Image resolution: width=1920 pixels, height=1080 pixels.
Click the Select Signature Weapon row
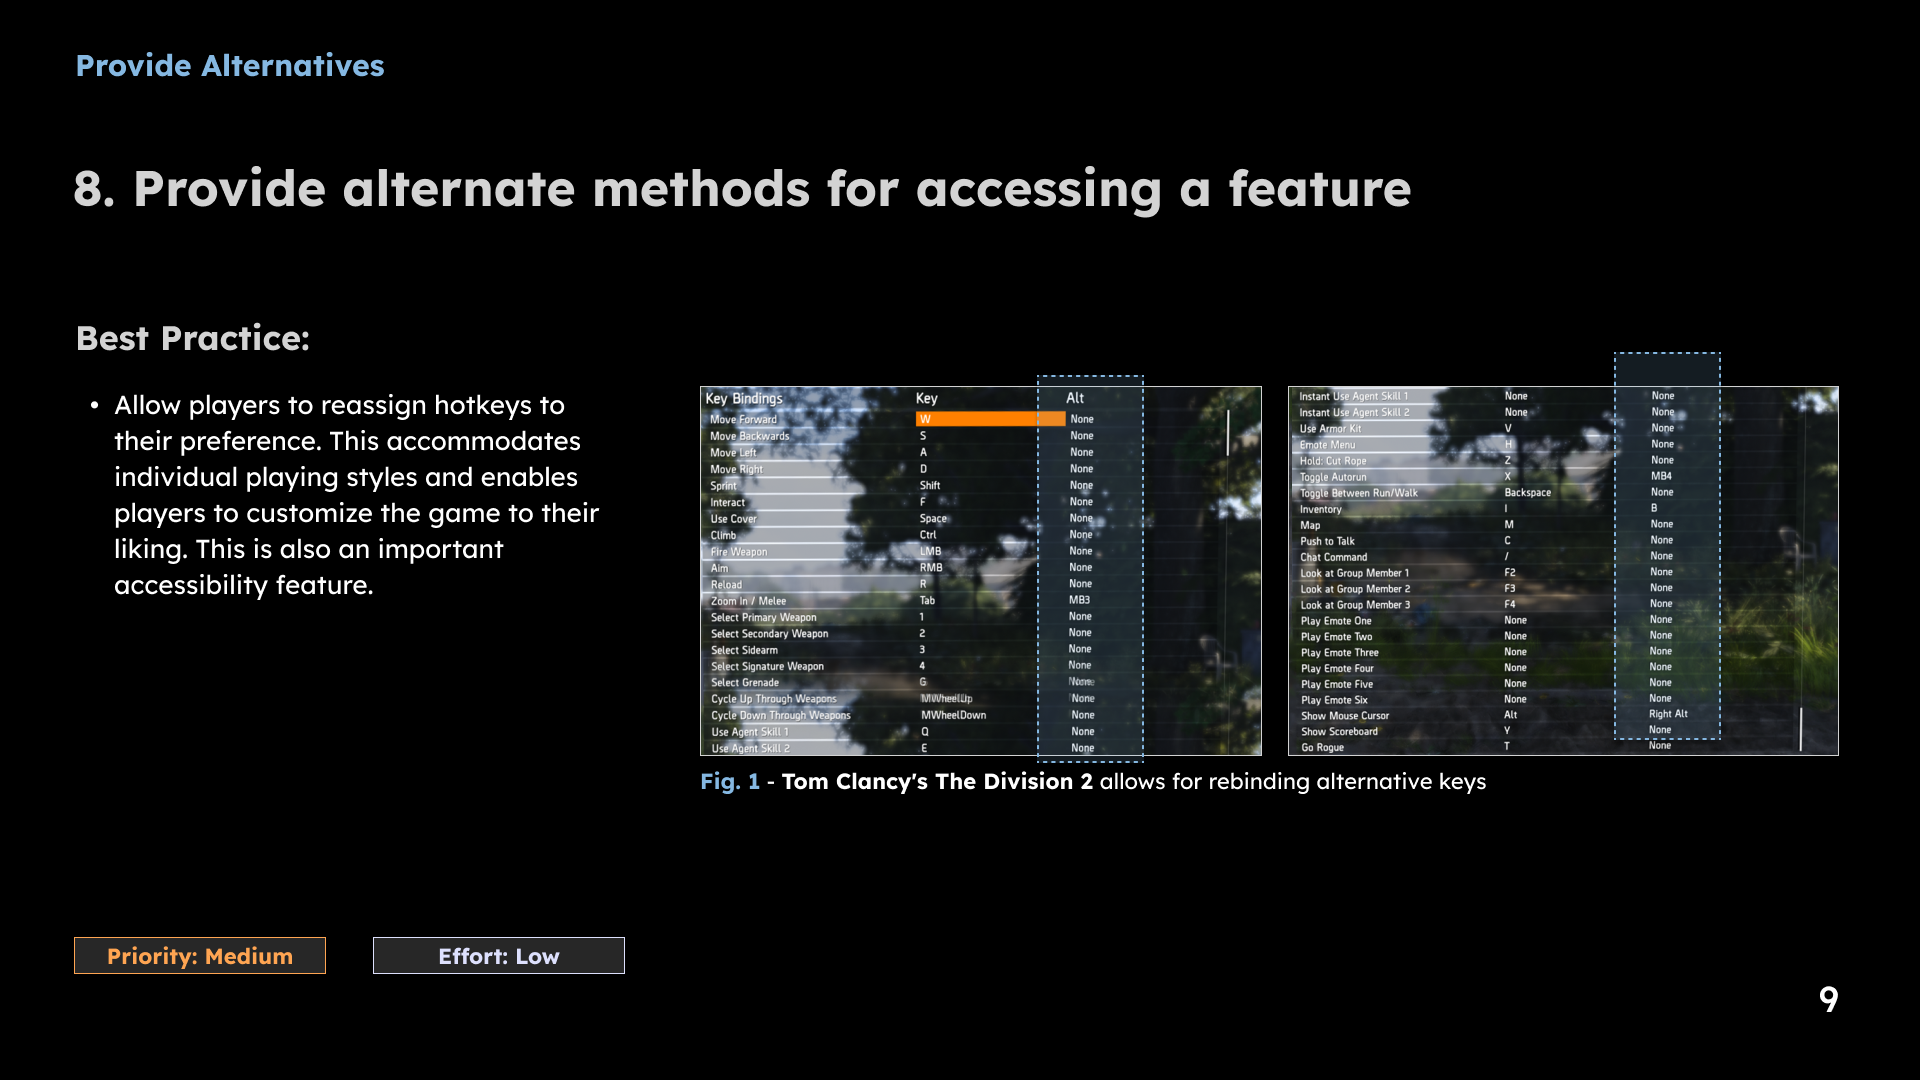pos(767,667)
